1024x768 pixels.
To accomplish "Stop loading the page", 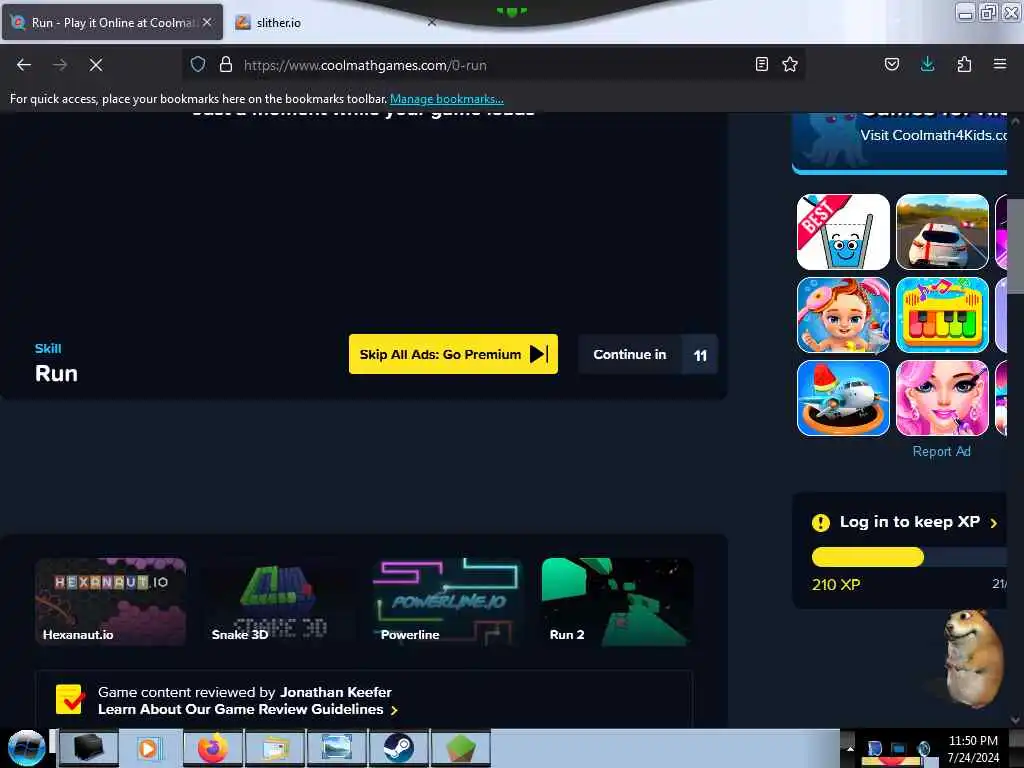I will coord(95,65).
